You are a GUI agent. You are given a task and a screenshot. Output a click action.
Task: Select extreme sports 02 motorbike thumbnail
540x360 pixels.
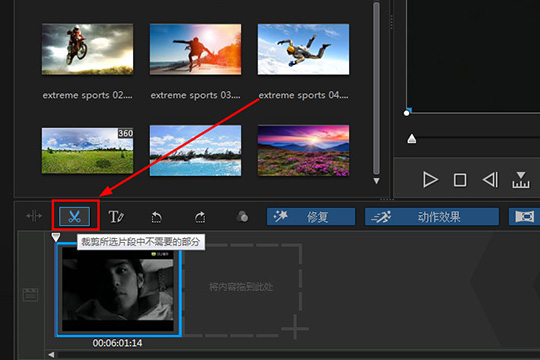[x=87, y=49]
